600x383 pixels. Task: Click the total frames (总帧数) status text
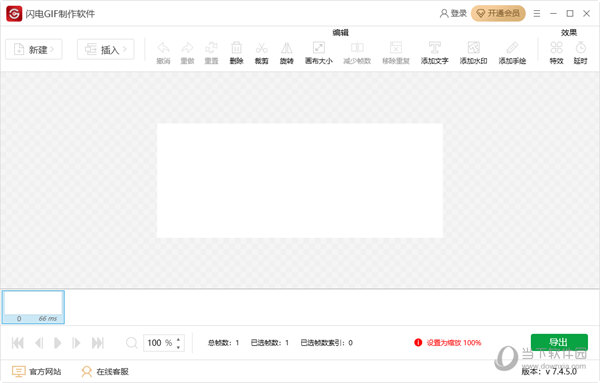[x=223, y=343]
